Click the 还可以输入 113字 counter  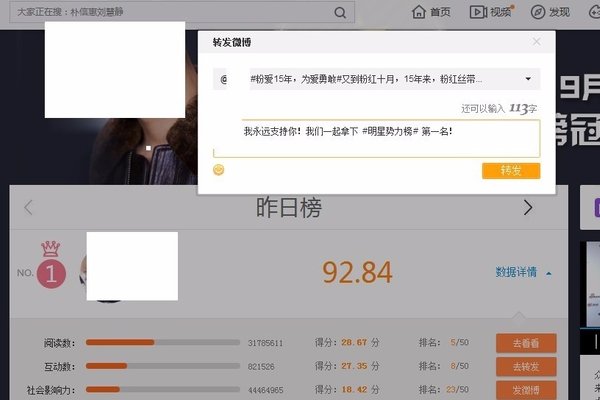tap(499, 109)
